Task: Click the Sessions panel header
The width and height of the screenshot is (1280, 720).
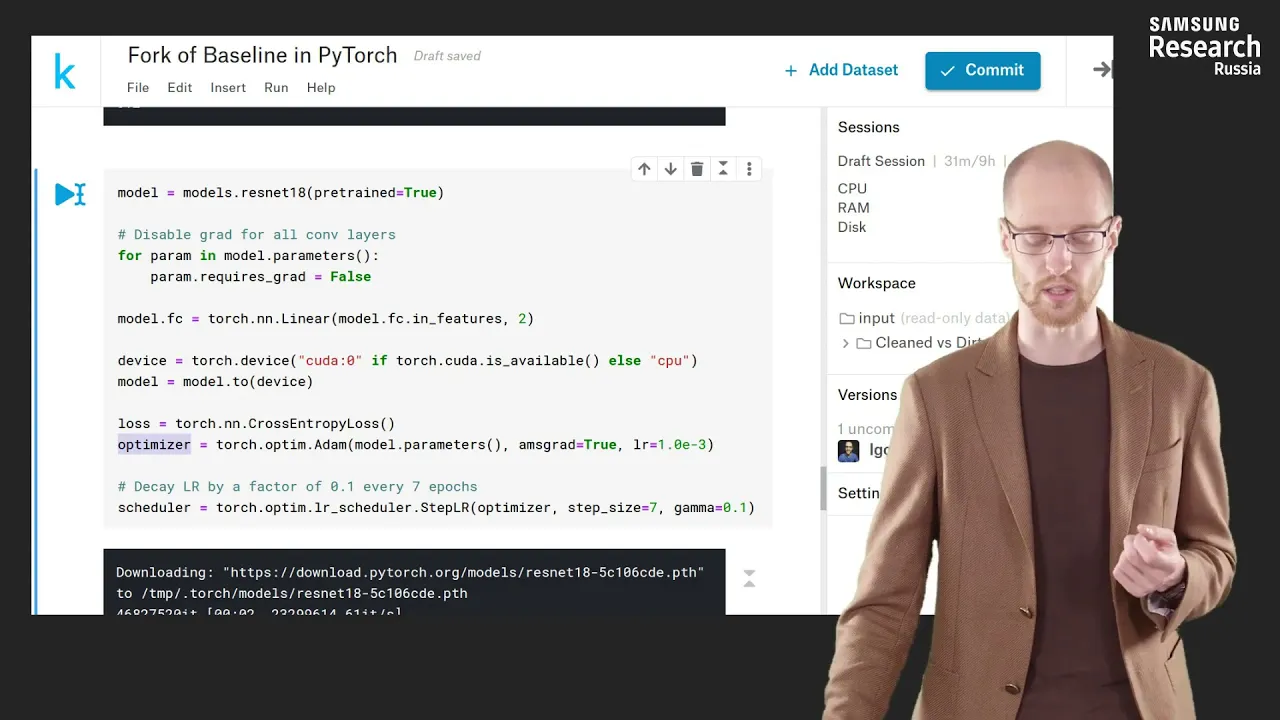Action: point(869,127)
